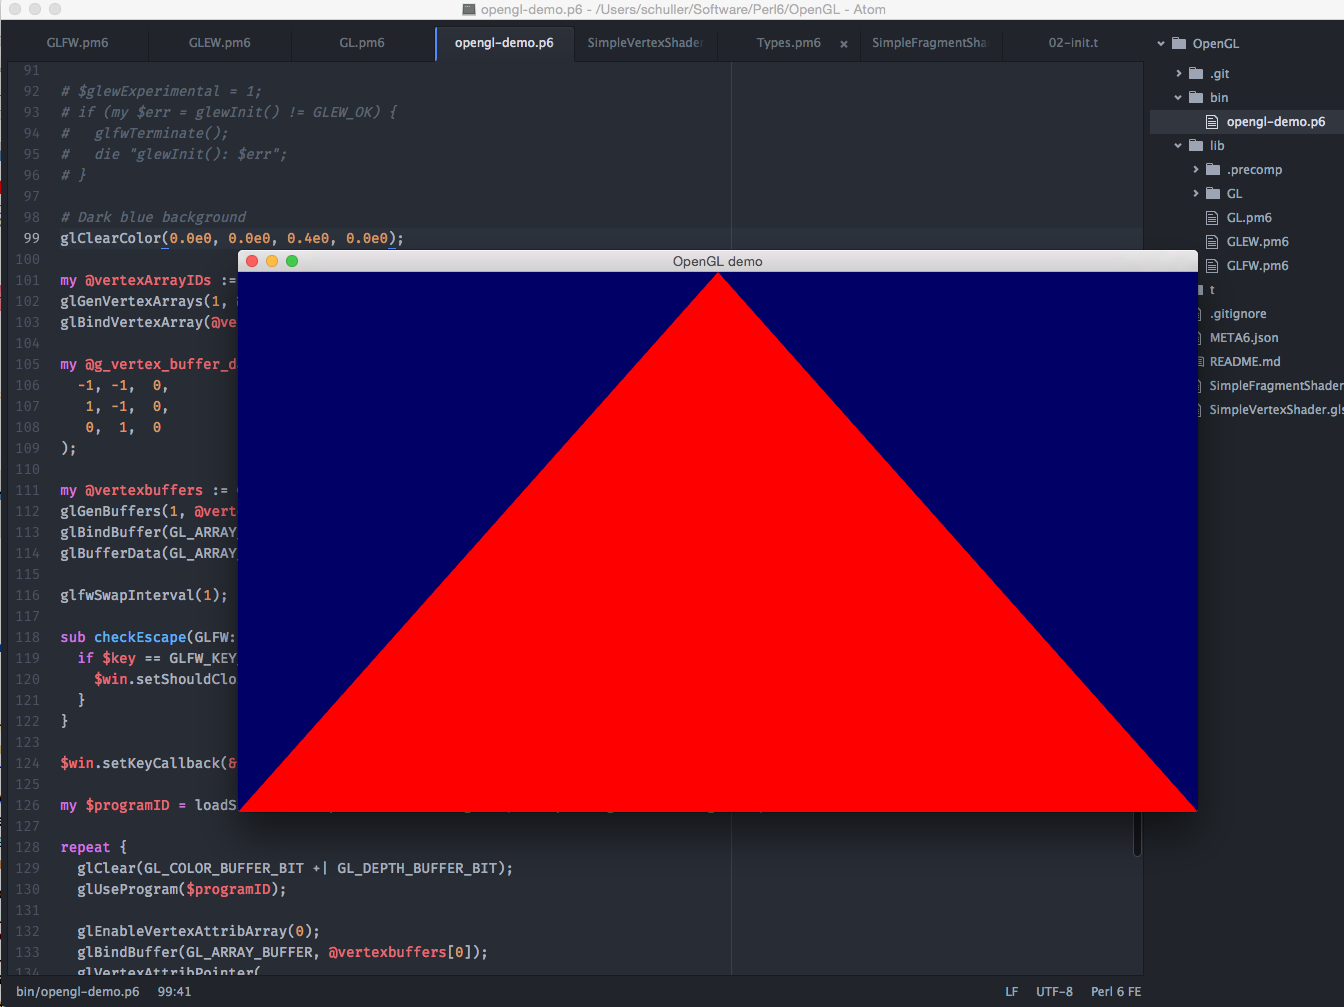Click the GL folder icon in tree

pos(1213,194)
